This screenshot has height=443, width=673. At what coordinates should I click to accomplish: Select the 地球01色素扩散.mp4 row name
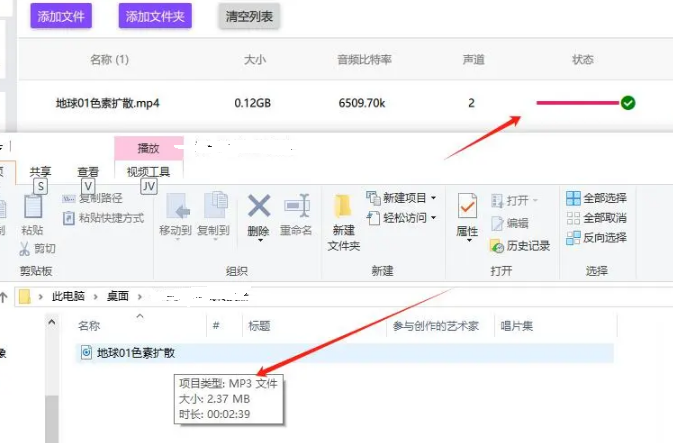click(107, 103)
